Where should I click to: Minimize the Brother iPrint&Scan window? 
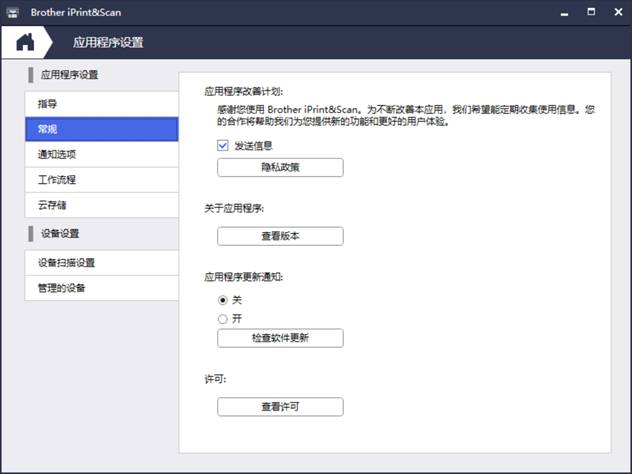(563, 11)
